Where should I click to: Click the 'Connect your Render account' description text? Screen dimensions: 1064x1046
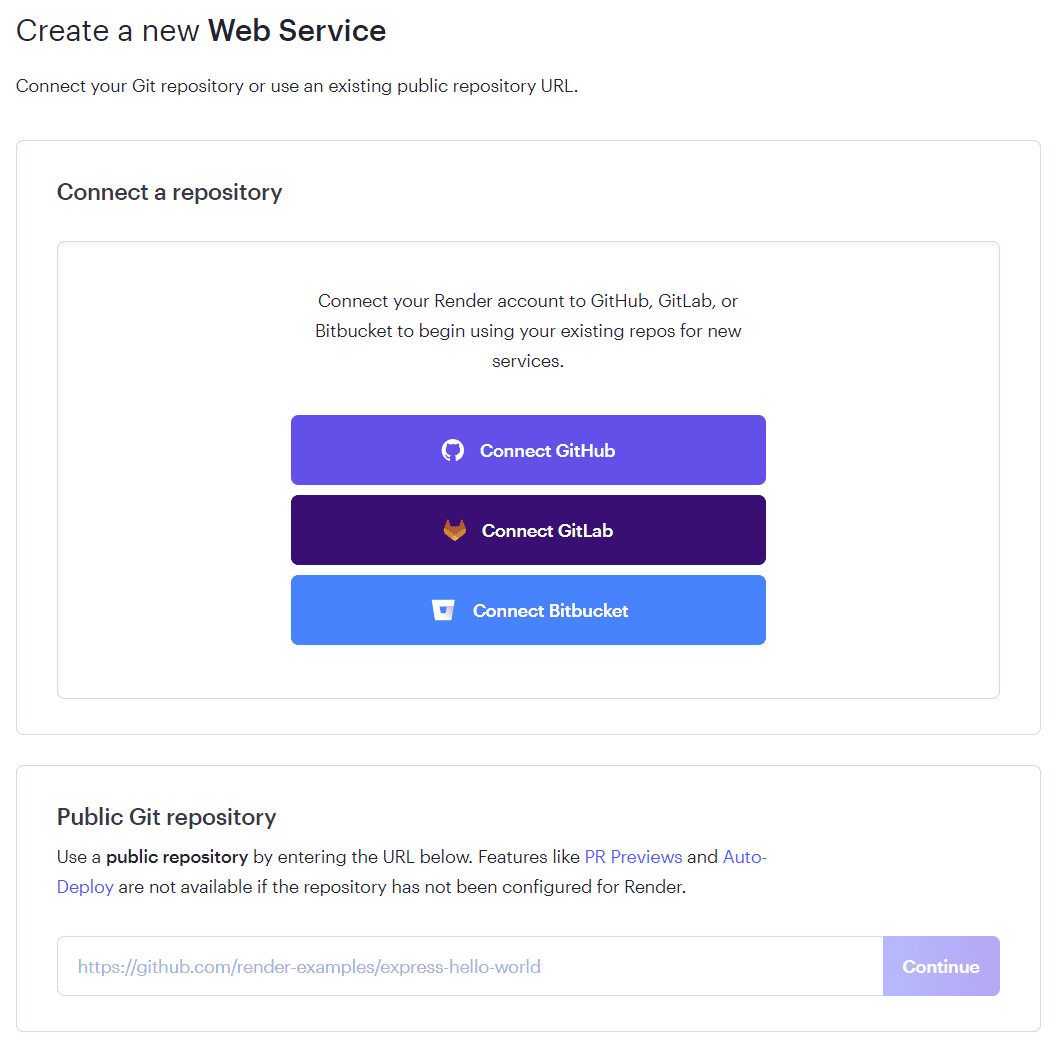point(528,331)
